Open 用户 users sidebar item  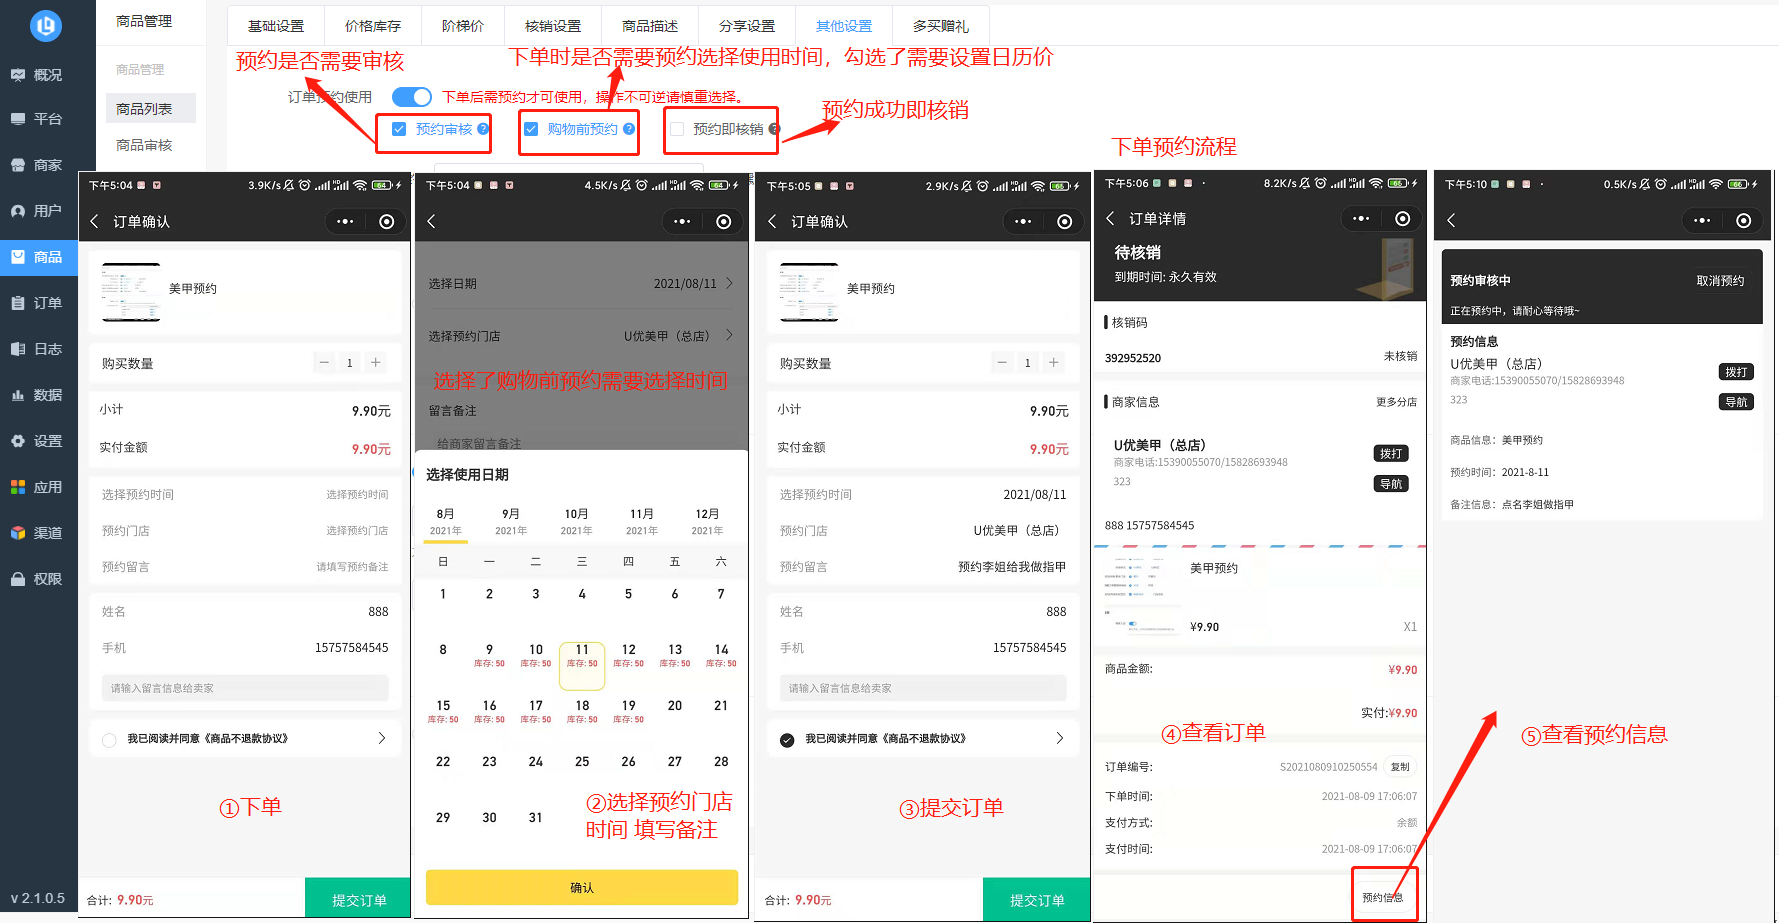pyautogui.click(x=37, y=211)
